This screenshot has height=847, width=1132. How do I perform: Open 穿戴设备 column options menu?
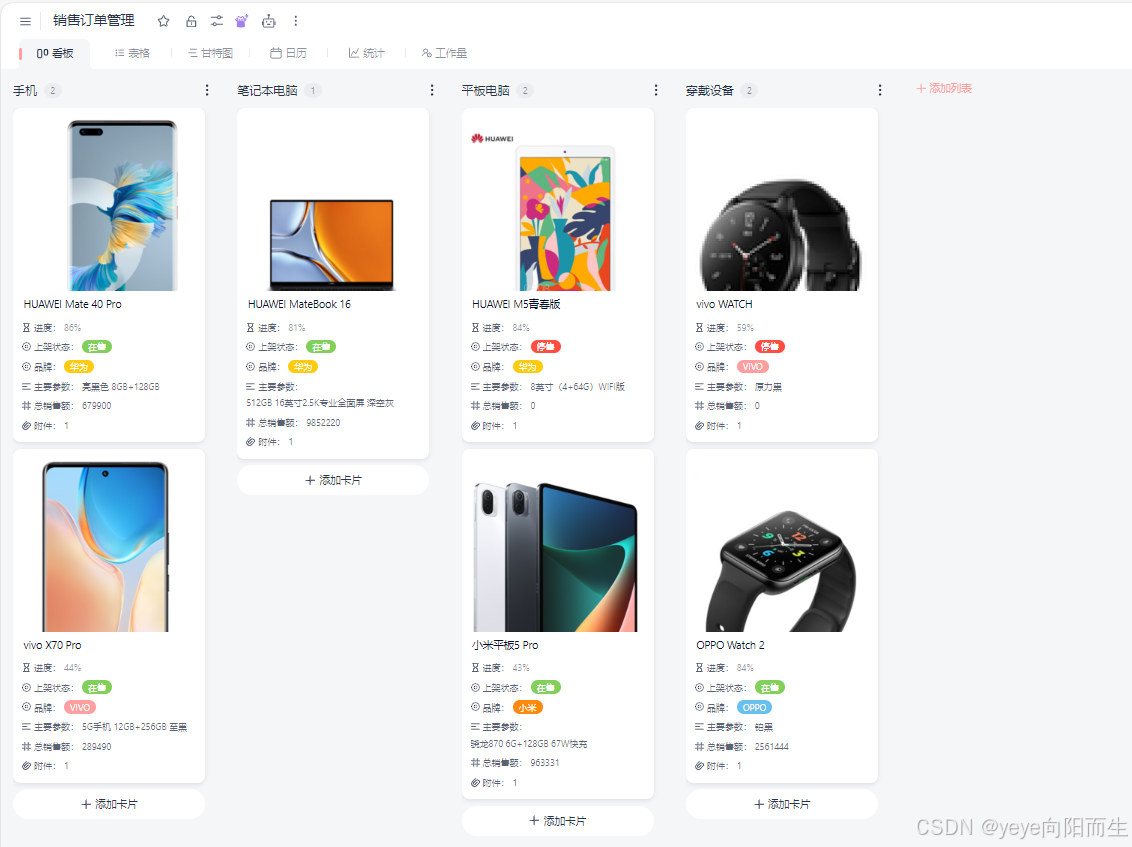click(879, 90)
